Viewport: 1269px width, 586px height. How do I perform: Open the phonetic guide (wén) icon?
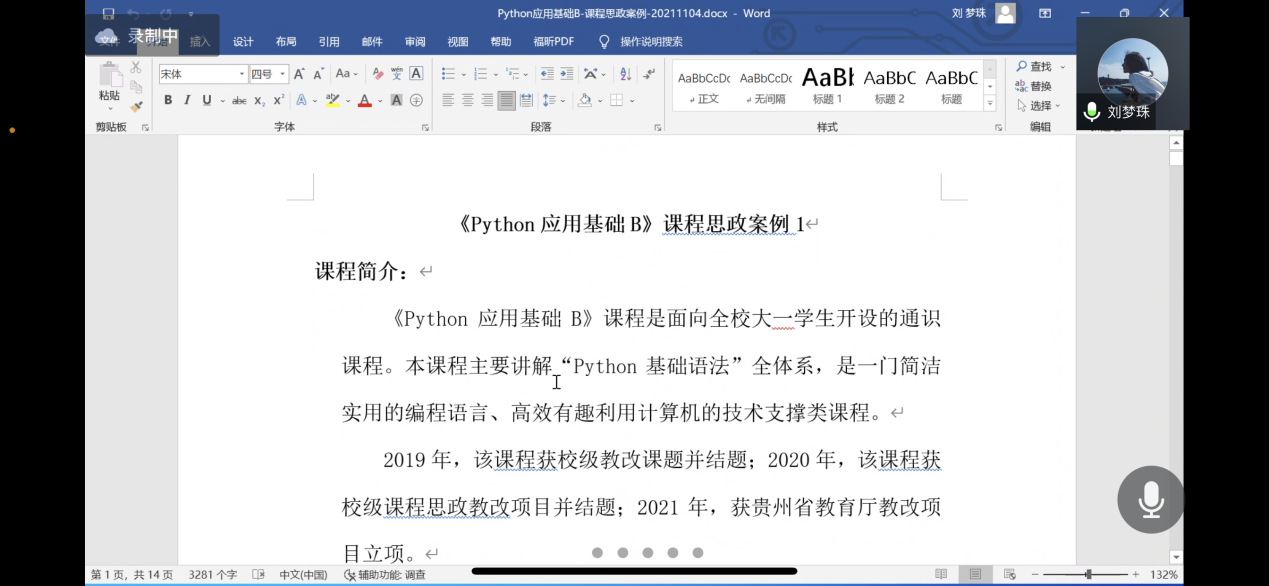coord(397,74)
